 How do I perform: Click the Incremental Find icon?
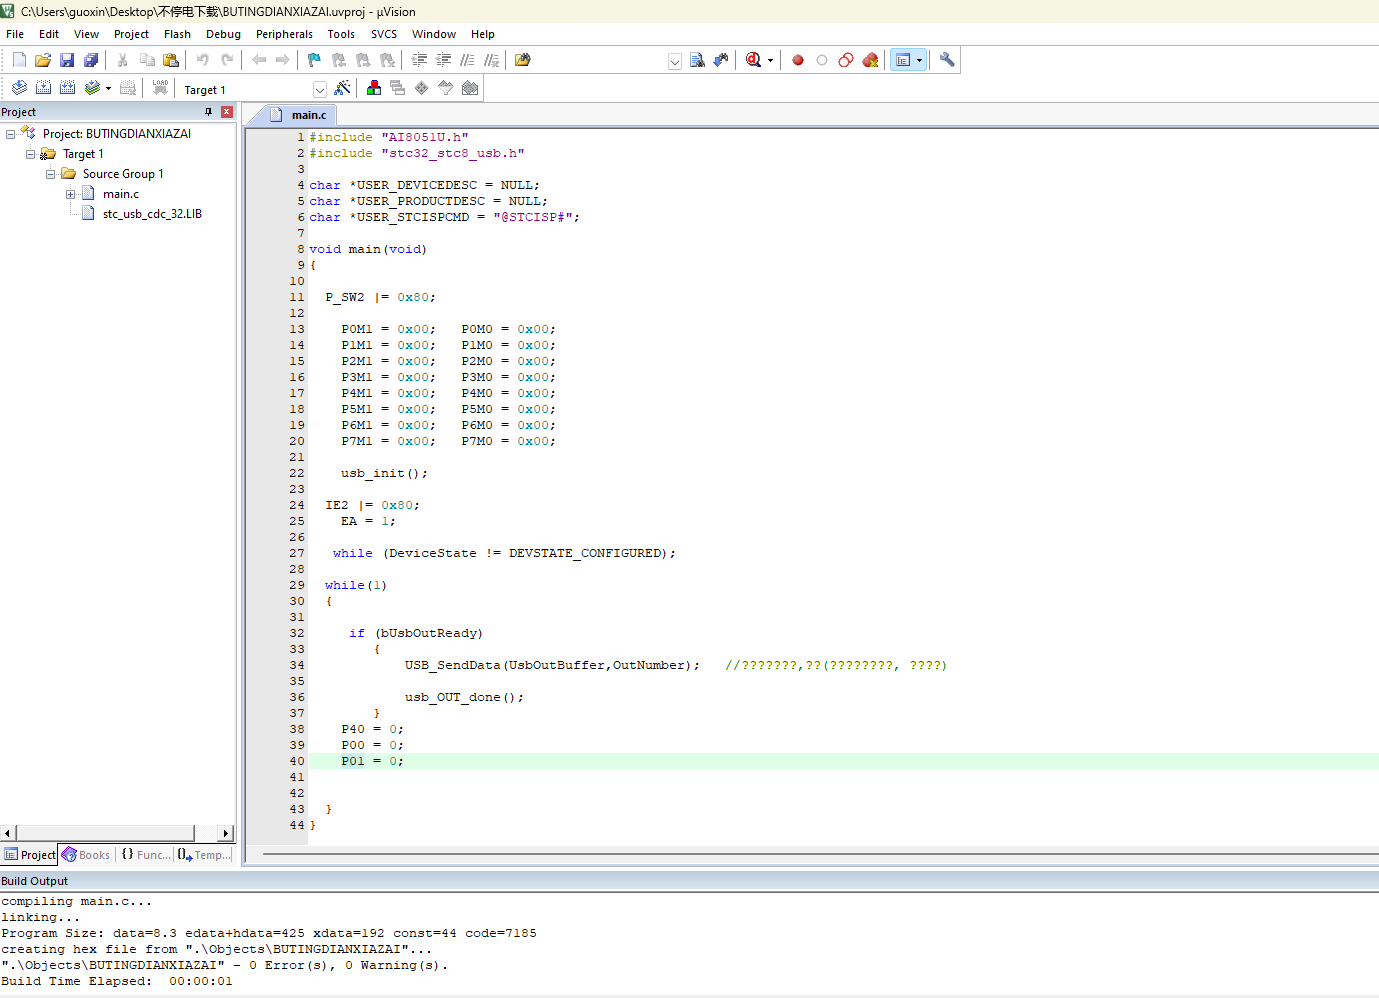coord(721,60)
